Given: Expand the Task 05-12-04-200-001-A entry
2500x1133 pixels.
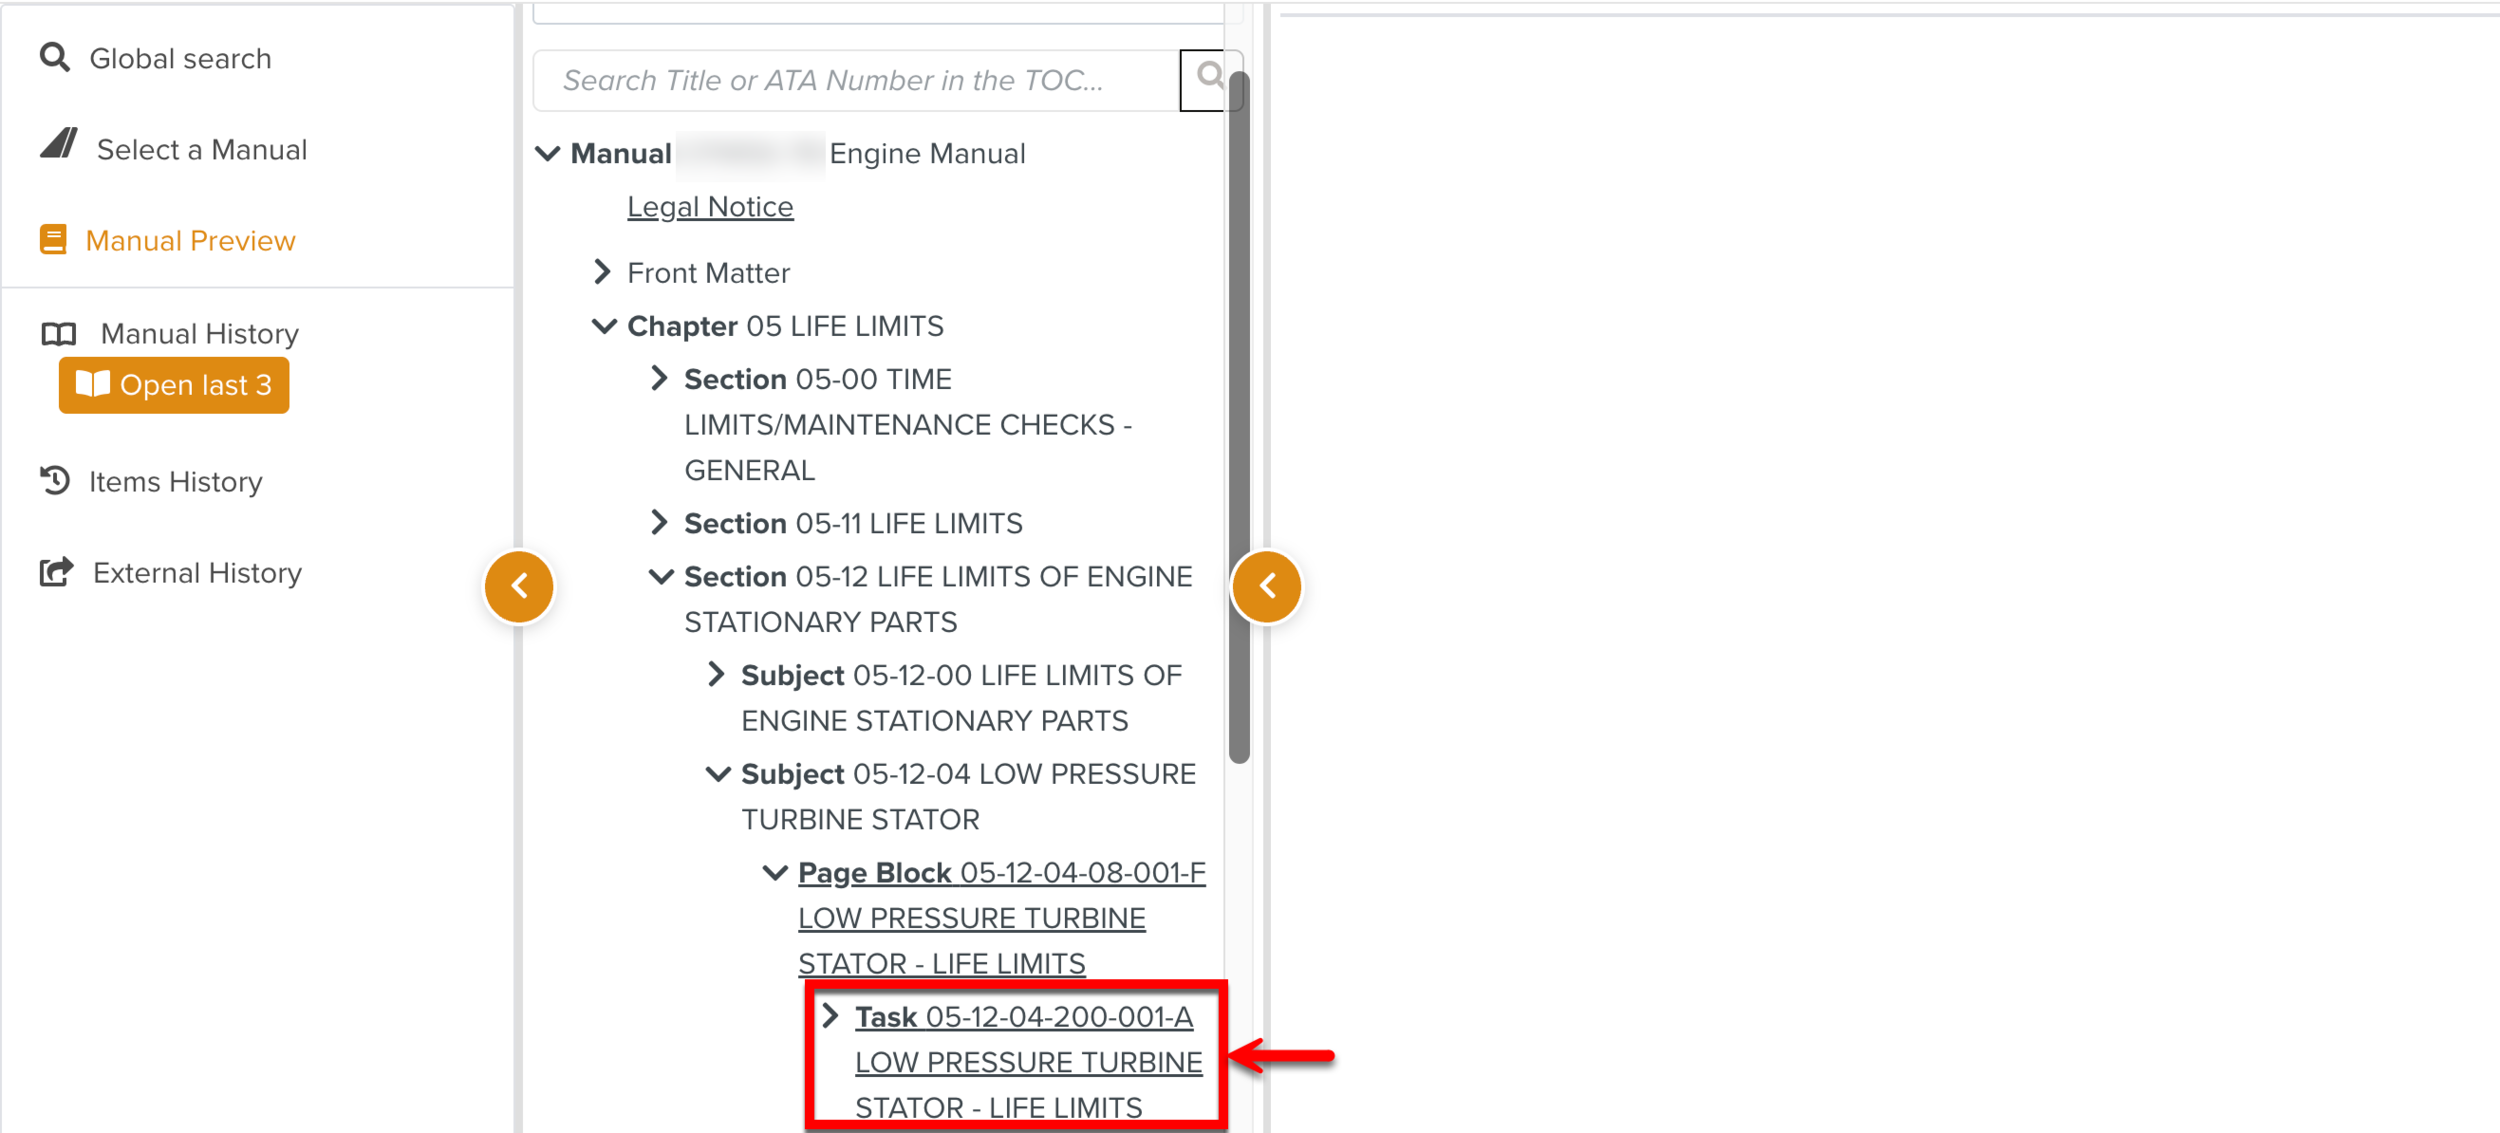Looking at the screenshot, I should point(831,1016).
